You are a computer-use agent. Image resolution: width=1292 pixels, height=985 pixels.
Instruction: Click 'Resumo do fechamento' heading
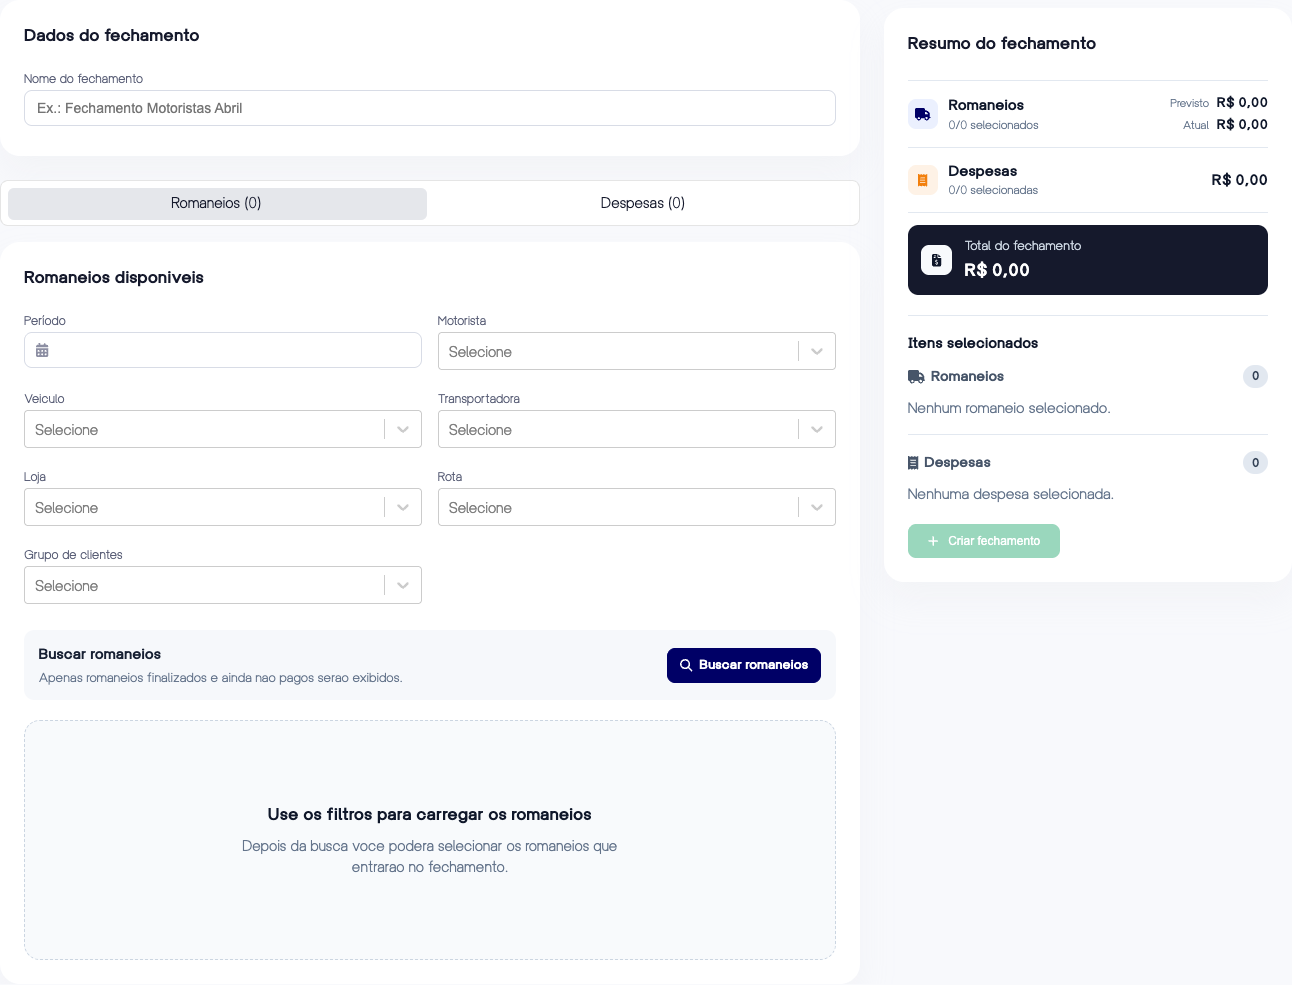coord(1002,43)
